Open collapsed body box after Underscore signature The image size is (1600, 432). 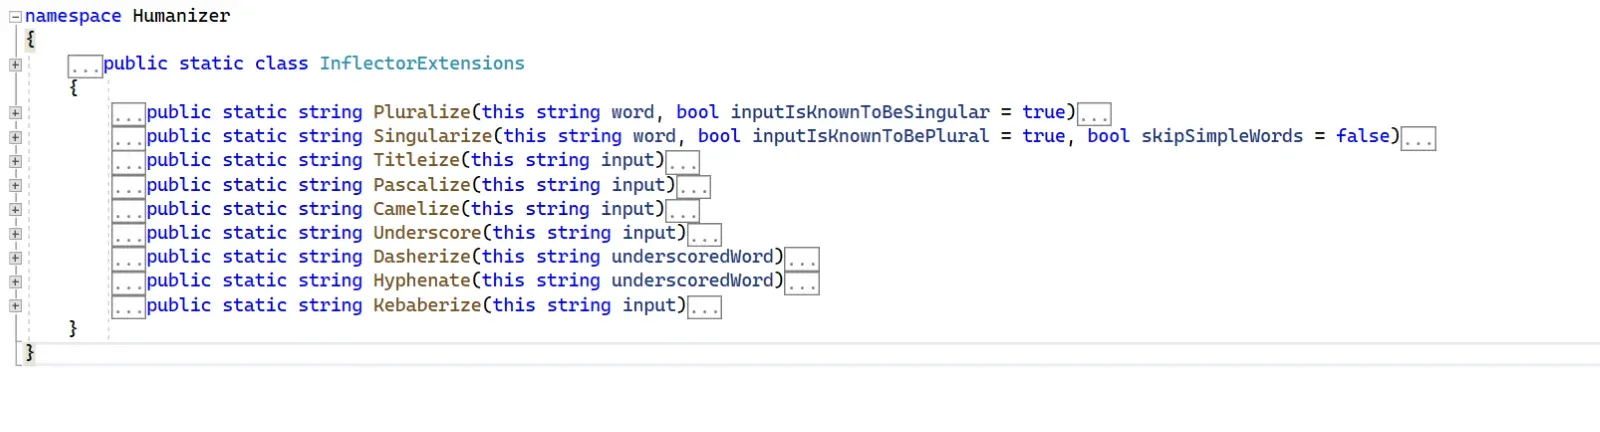704,235
